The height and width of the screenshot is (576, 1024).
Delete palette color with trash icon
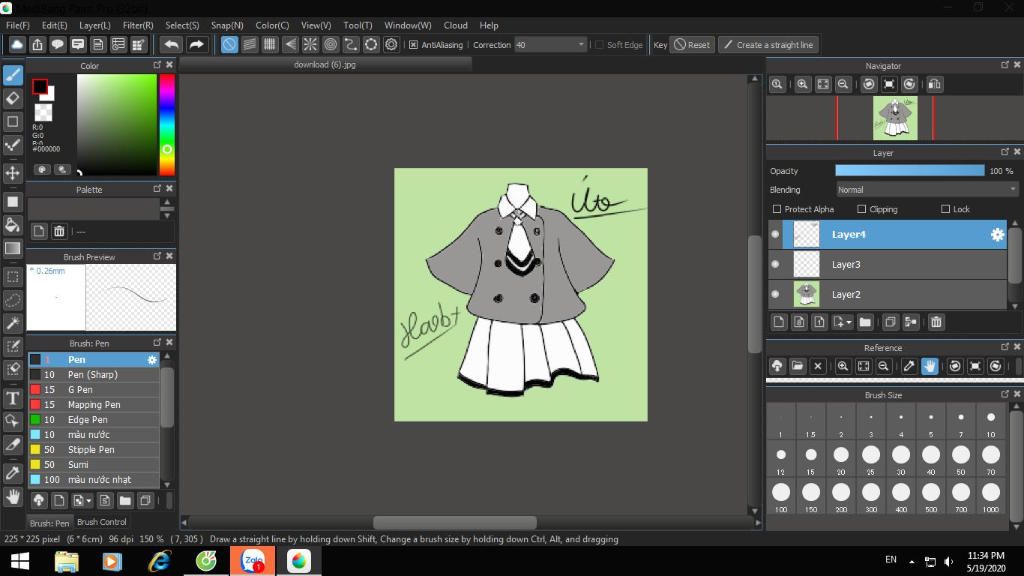coord(59,231)
